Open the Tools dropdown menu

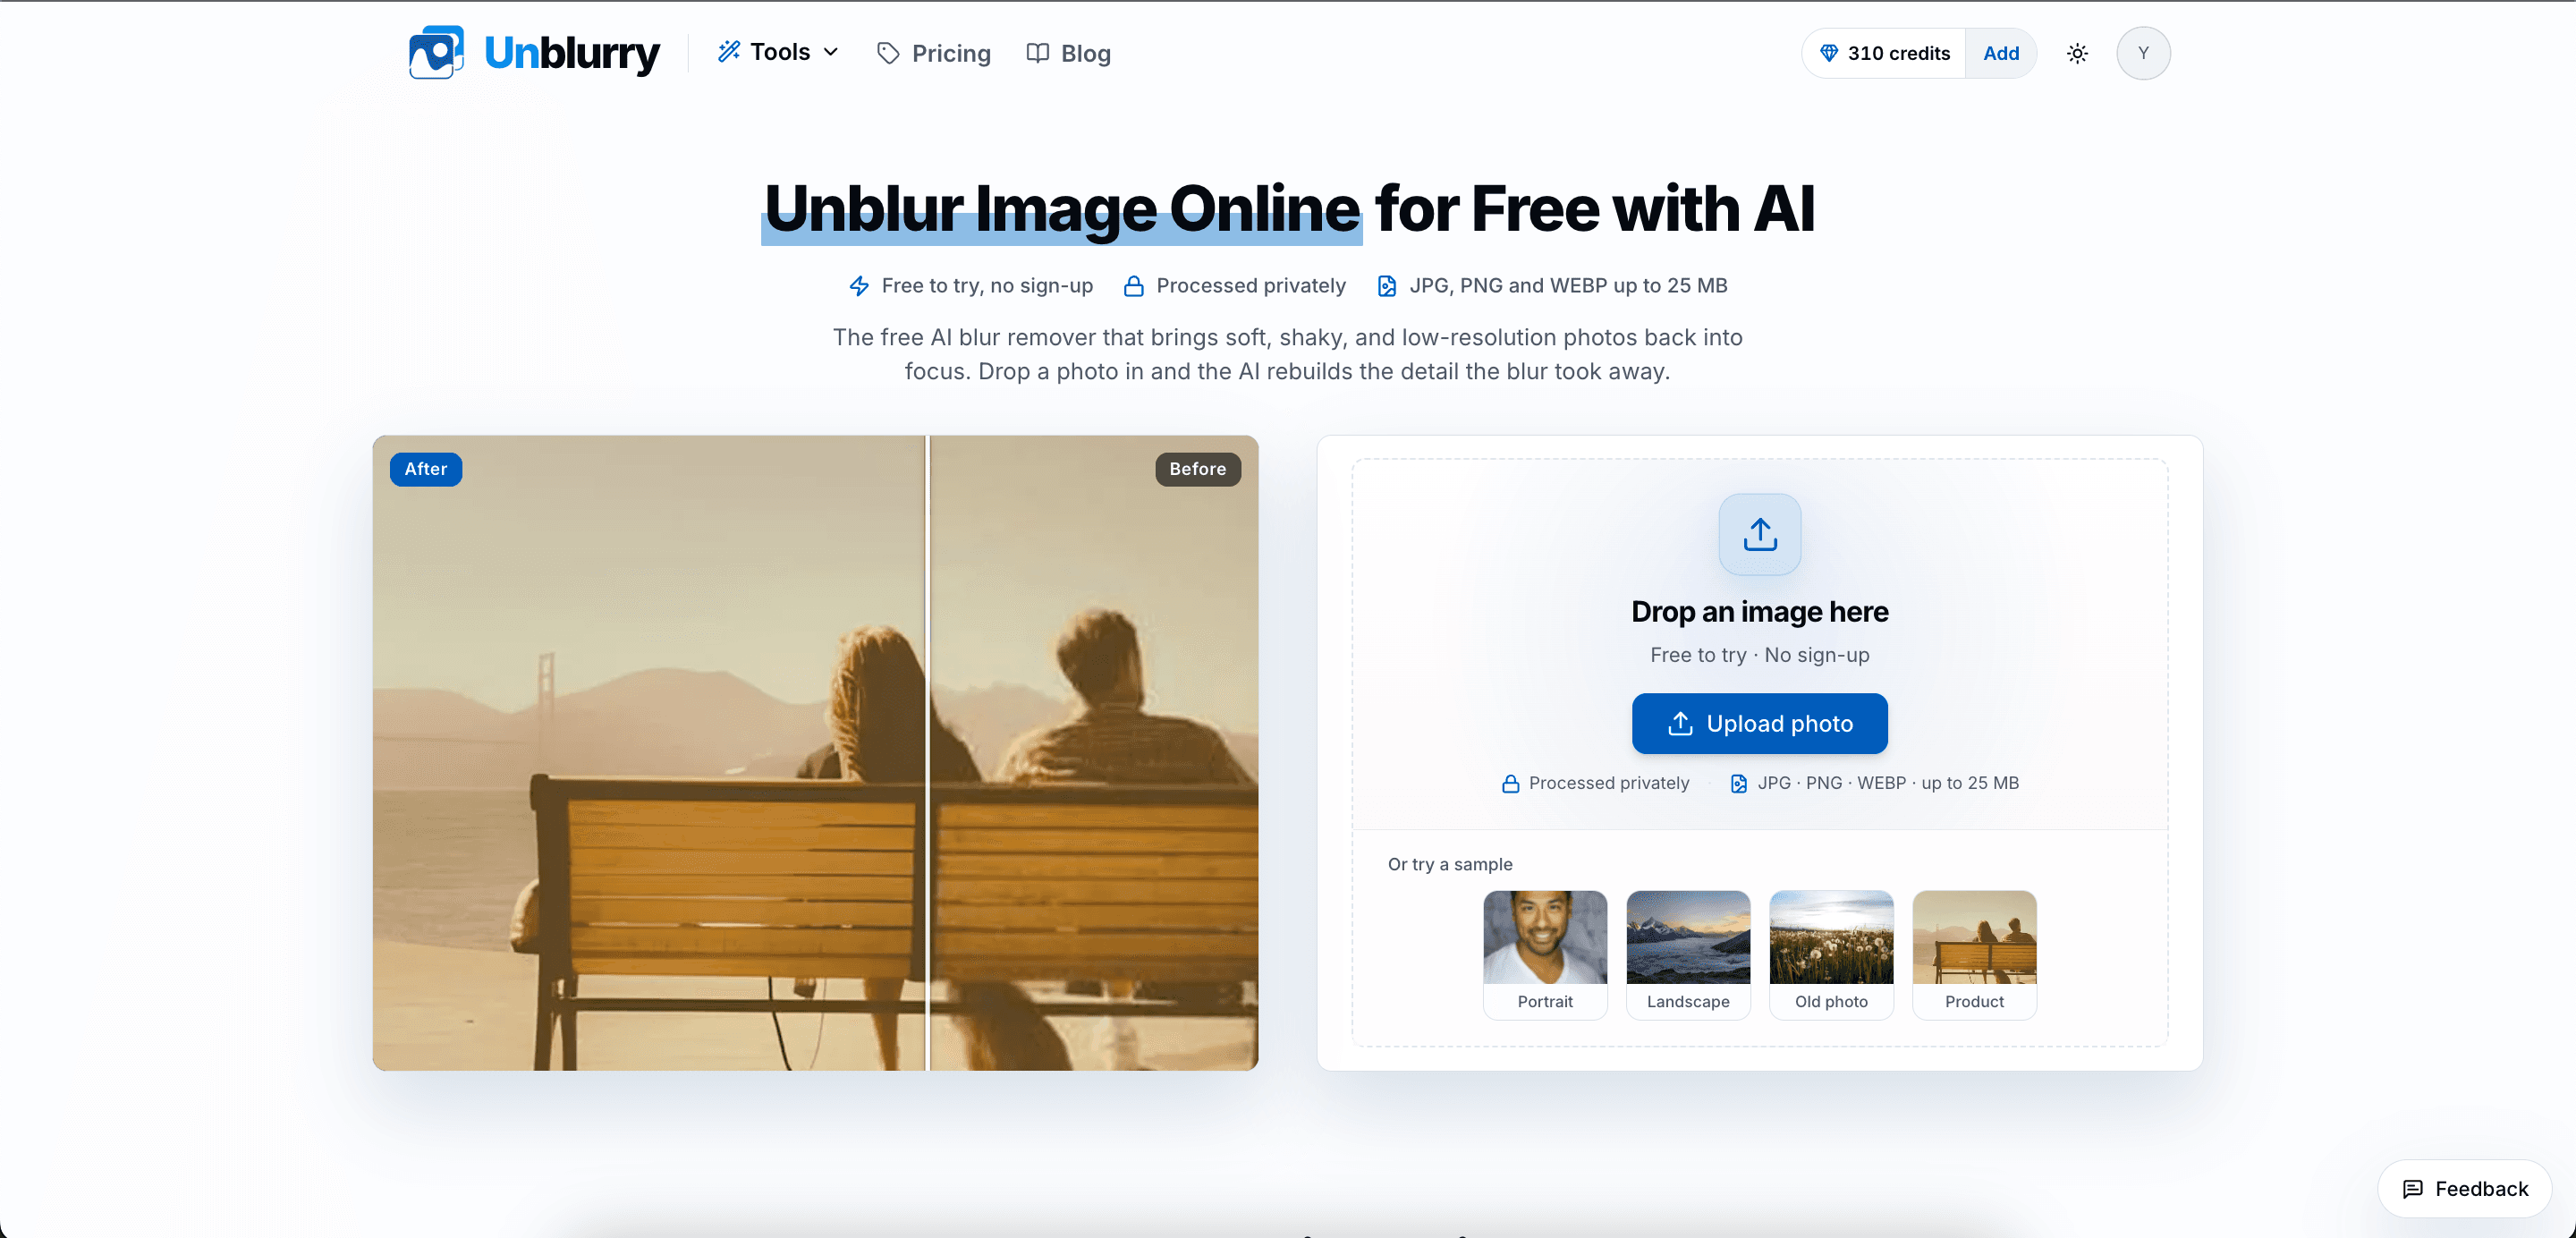(778, 52)
